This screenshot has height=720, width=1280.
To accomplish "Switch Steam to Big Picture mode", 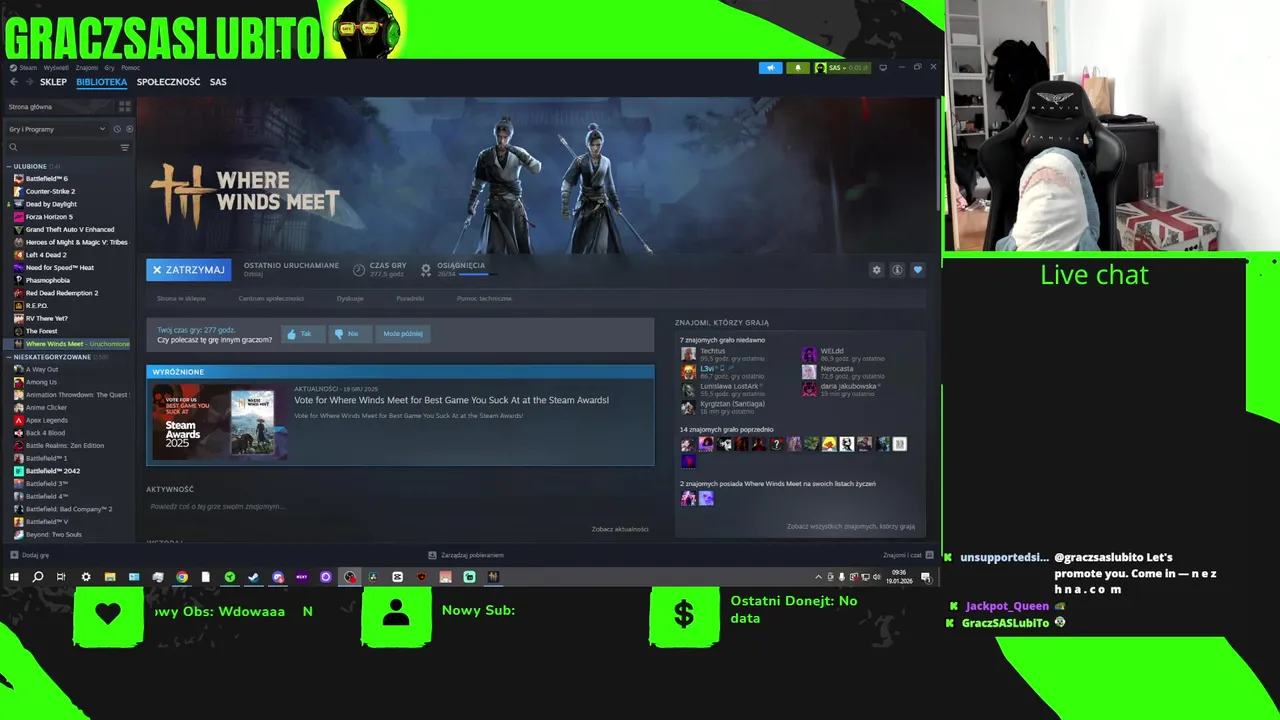I will tap(882, 68).
